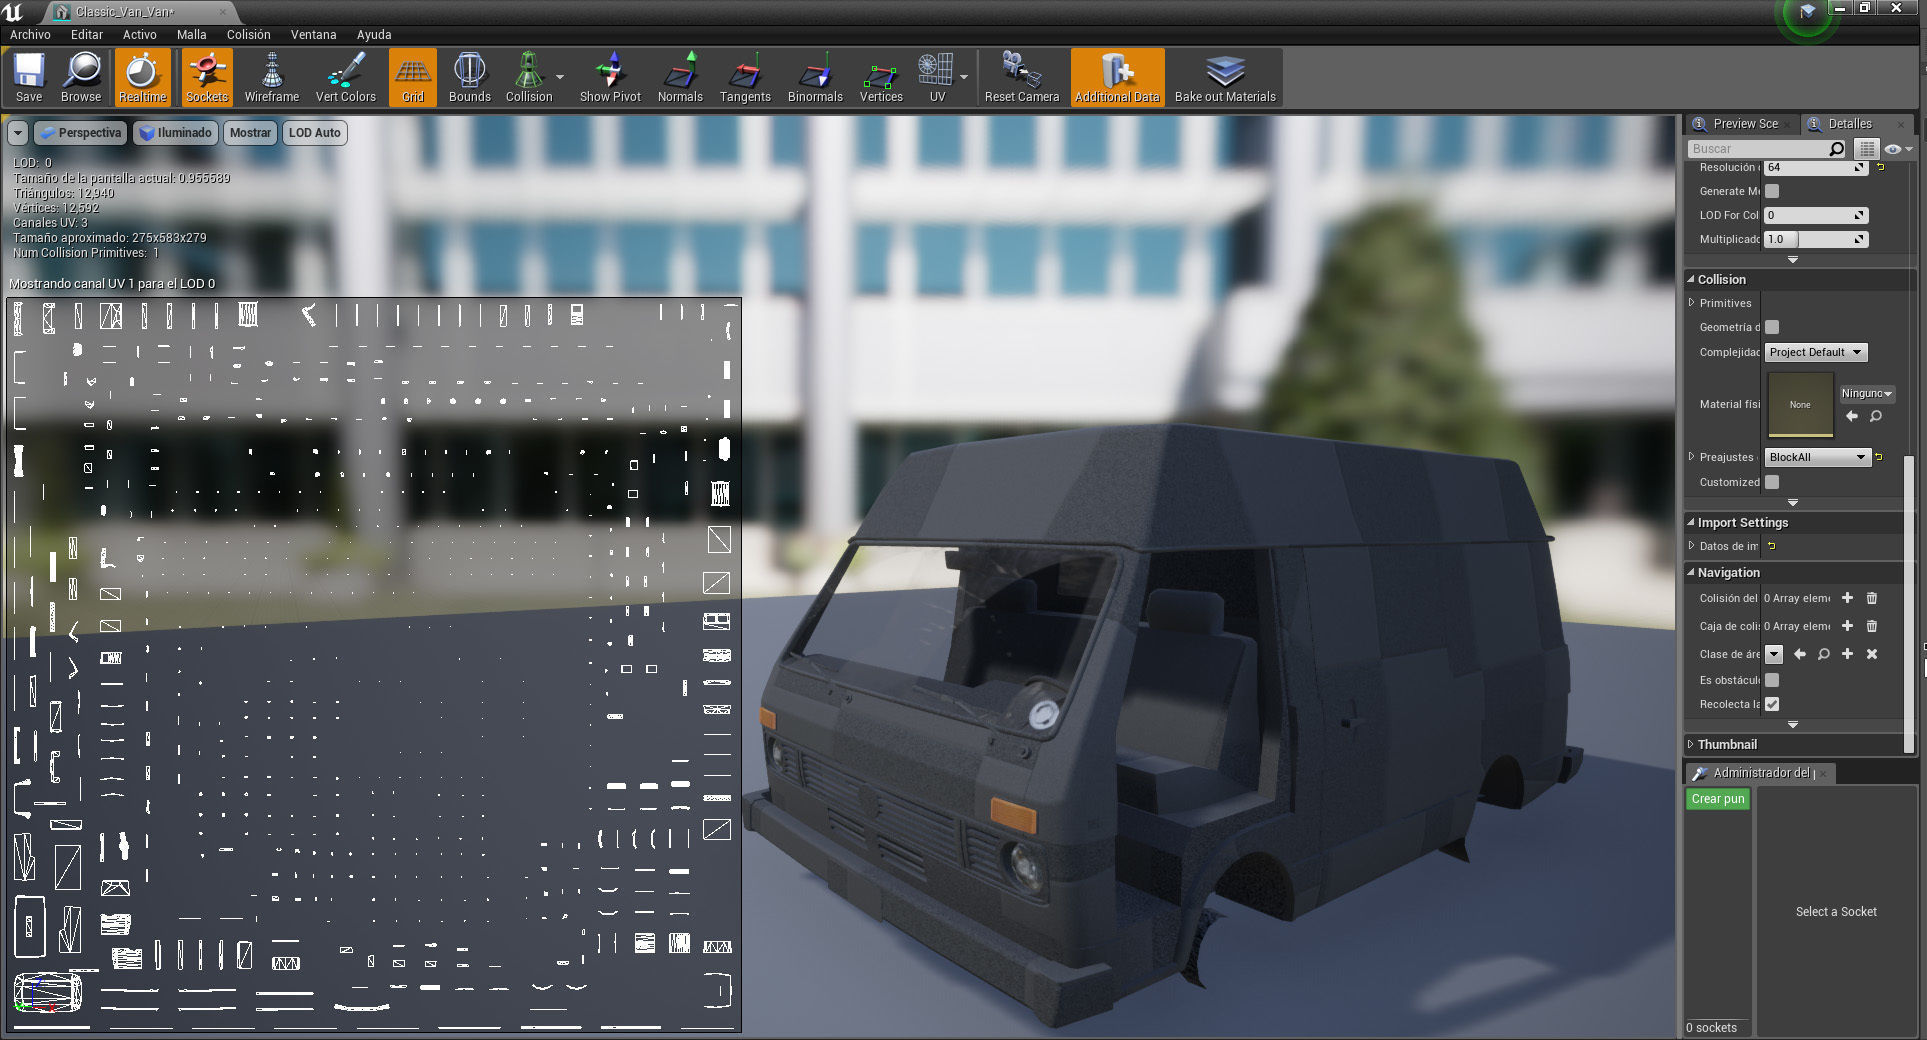Click physical material None thumbnail

1800,405
